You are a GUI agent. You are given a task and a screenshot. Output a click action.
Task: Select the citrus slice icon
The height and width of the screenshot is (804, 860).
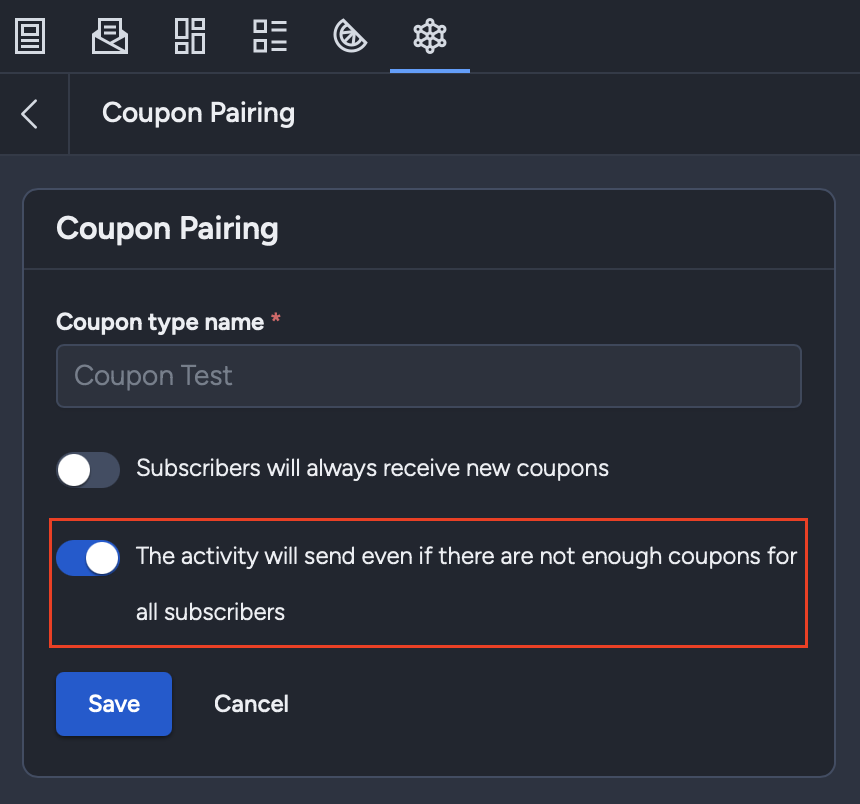click(x=350, y=36)
